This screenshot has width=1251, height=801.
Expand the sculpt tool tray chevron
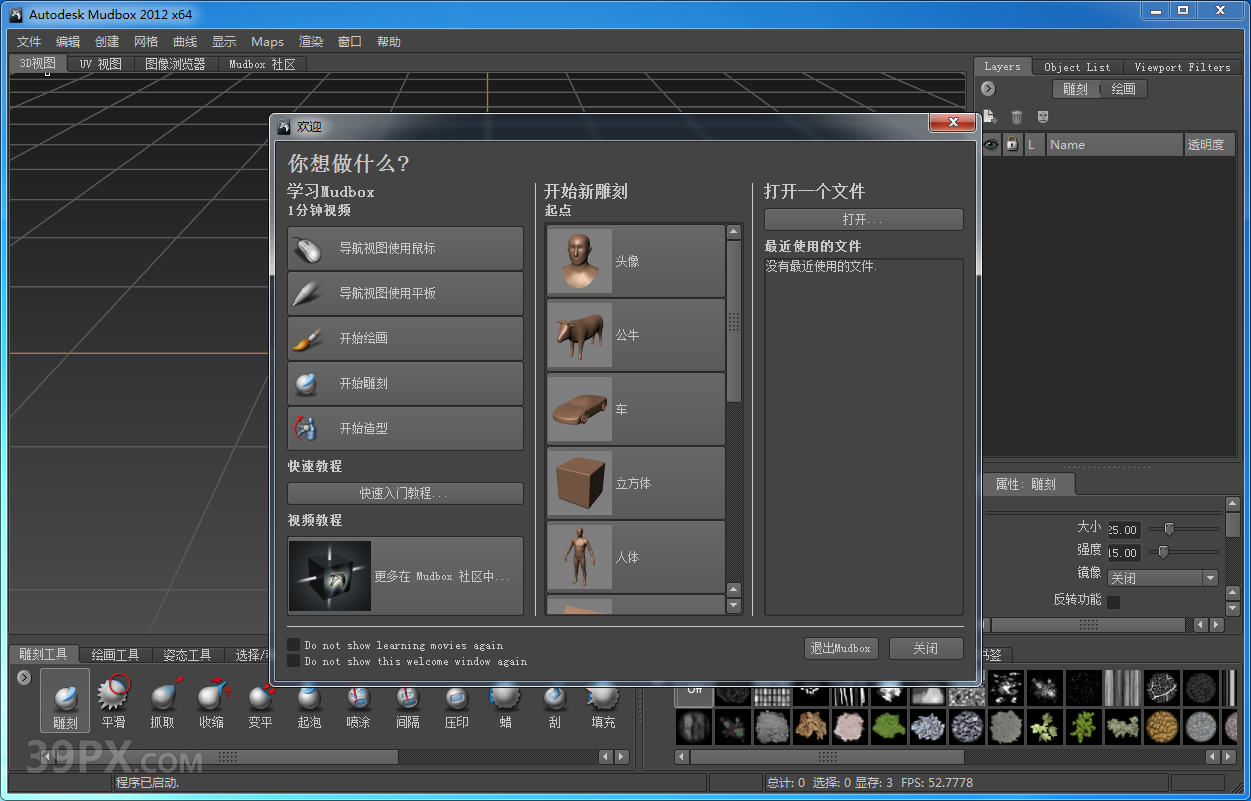pos(23,676)
